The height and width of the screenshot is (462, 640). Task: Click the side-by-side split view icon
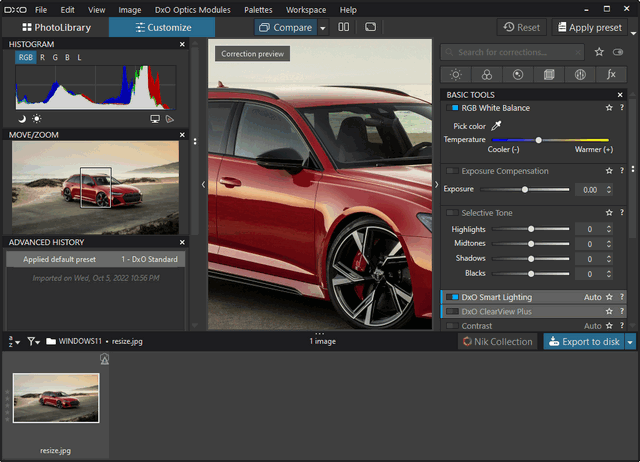coord(344,27)
